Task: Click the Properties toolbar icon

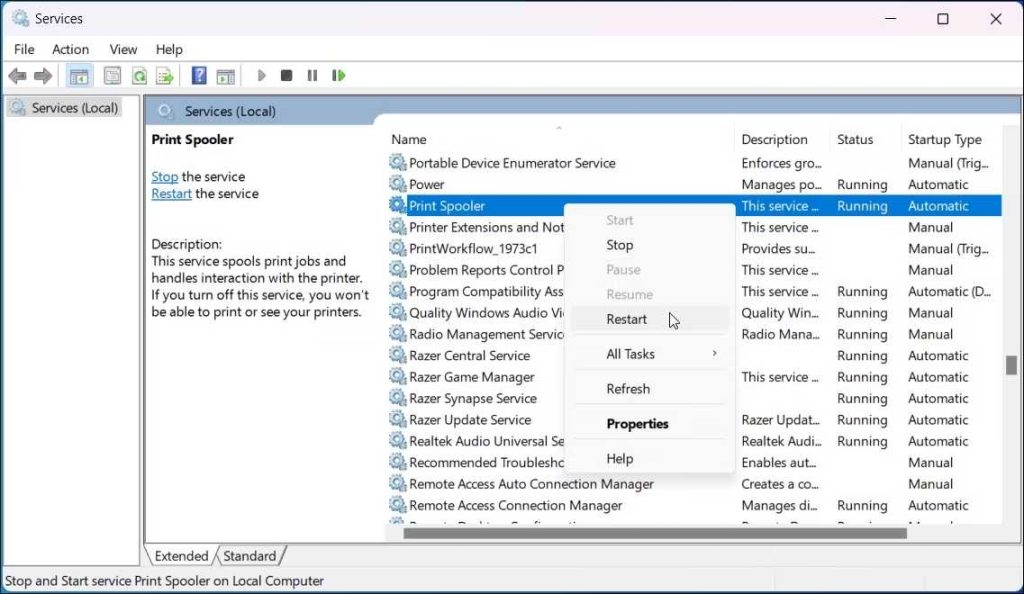Action: point(112,76)
